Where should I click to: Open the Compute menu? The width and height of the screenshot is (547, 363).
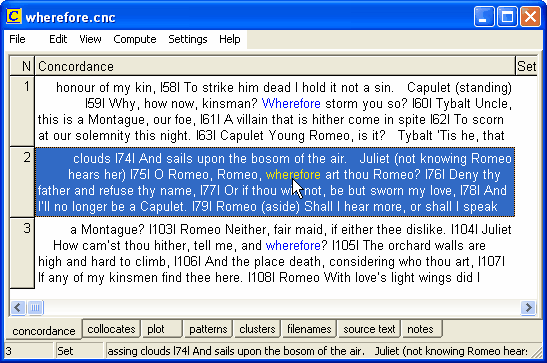pos(135,39)
